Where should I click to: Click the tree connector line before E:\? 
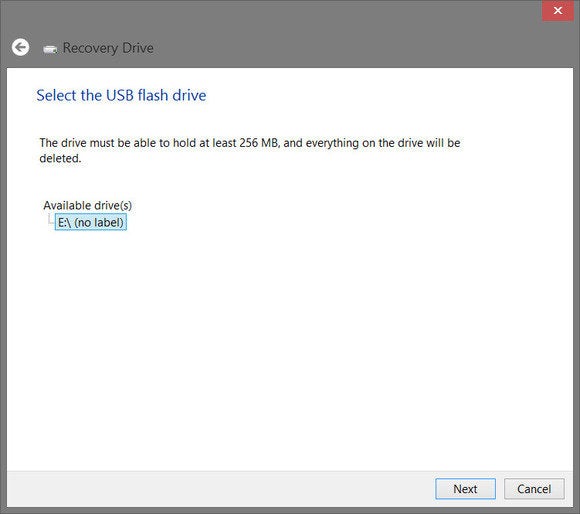click(51, 219)
